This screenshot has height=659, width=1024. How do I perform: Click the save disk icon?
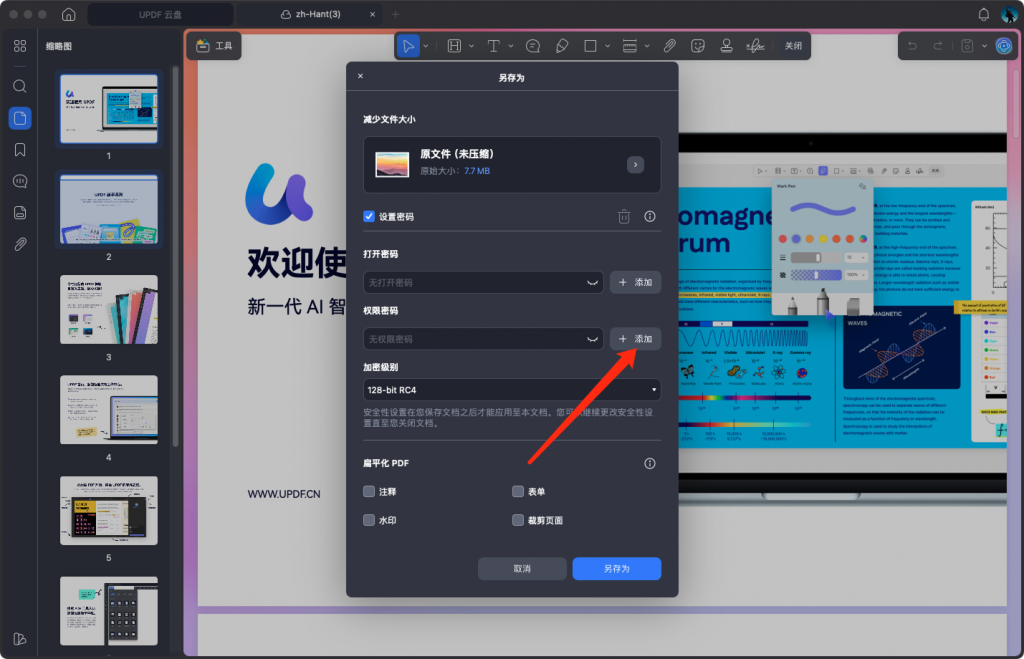coord(967,46)
